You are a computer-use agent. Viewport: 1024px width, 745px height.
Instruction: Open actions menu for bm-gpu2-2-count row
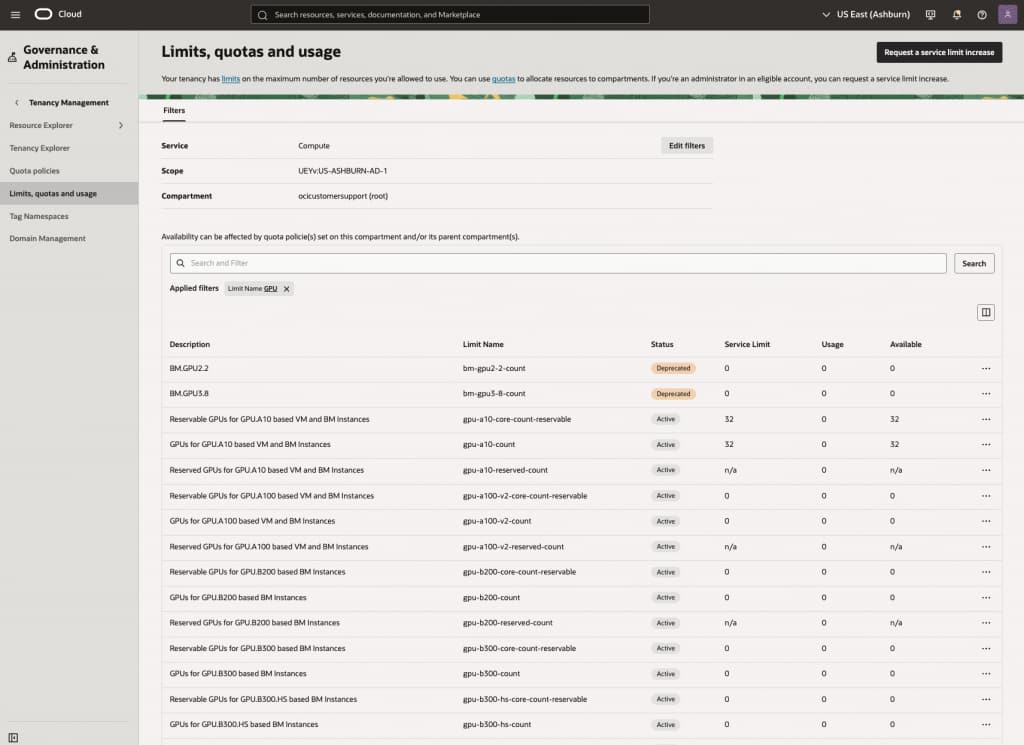(985, 368)
